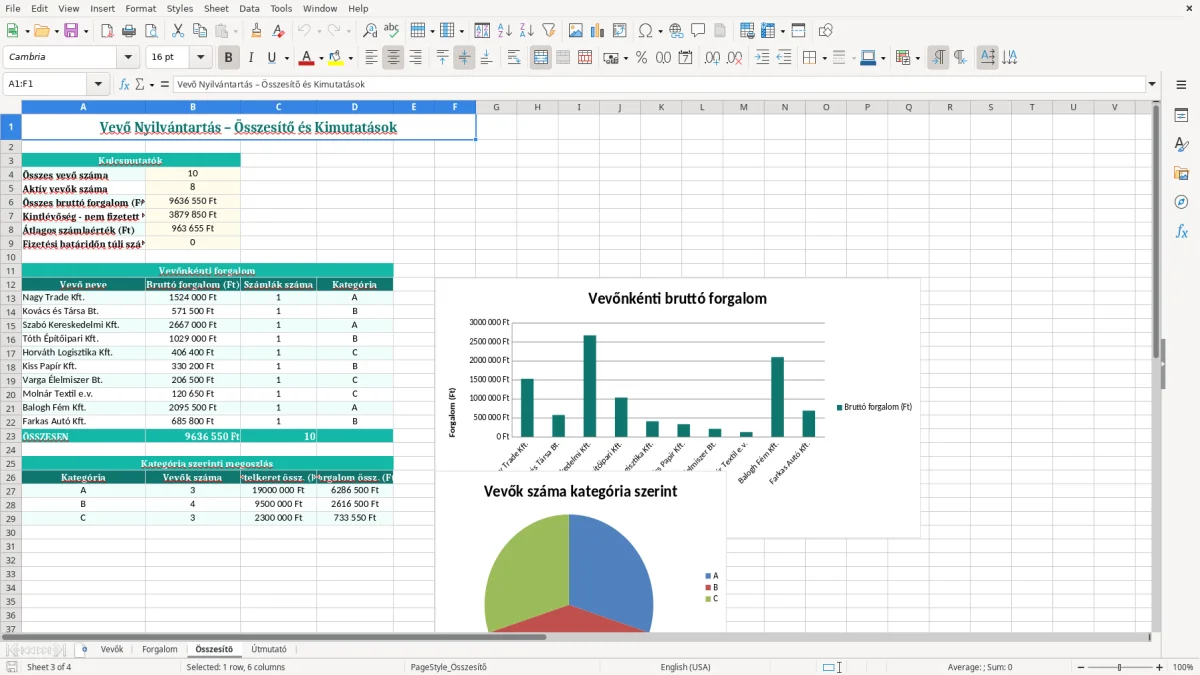Toggle Center Horizontally alignment
Viewport: 1200px width, 675px height.
click(393, 58)
